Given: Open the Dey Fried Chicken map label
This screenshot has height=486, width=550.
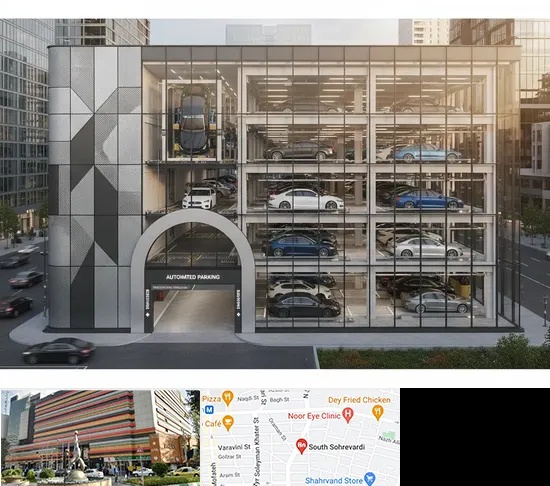Looking at the screenshot, I should click(359, 400).
